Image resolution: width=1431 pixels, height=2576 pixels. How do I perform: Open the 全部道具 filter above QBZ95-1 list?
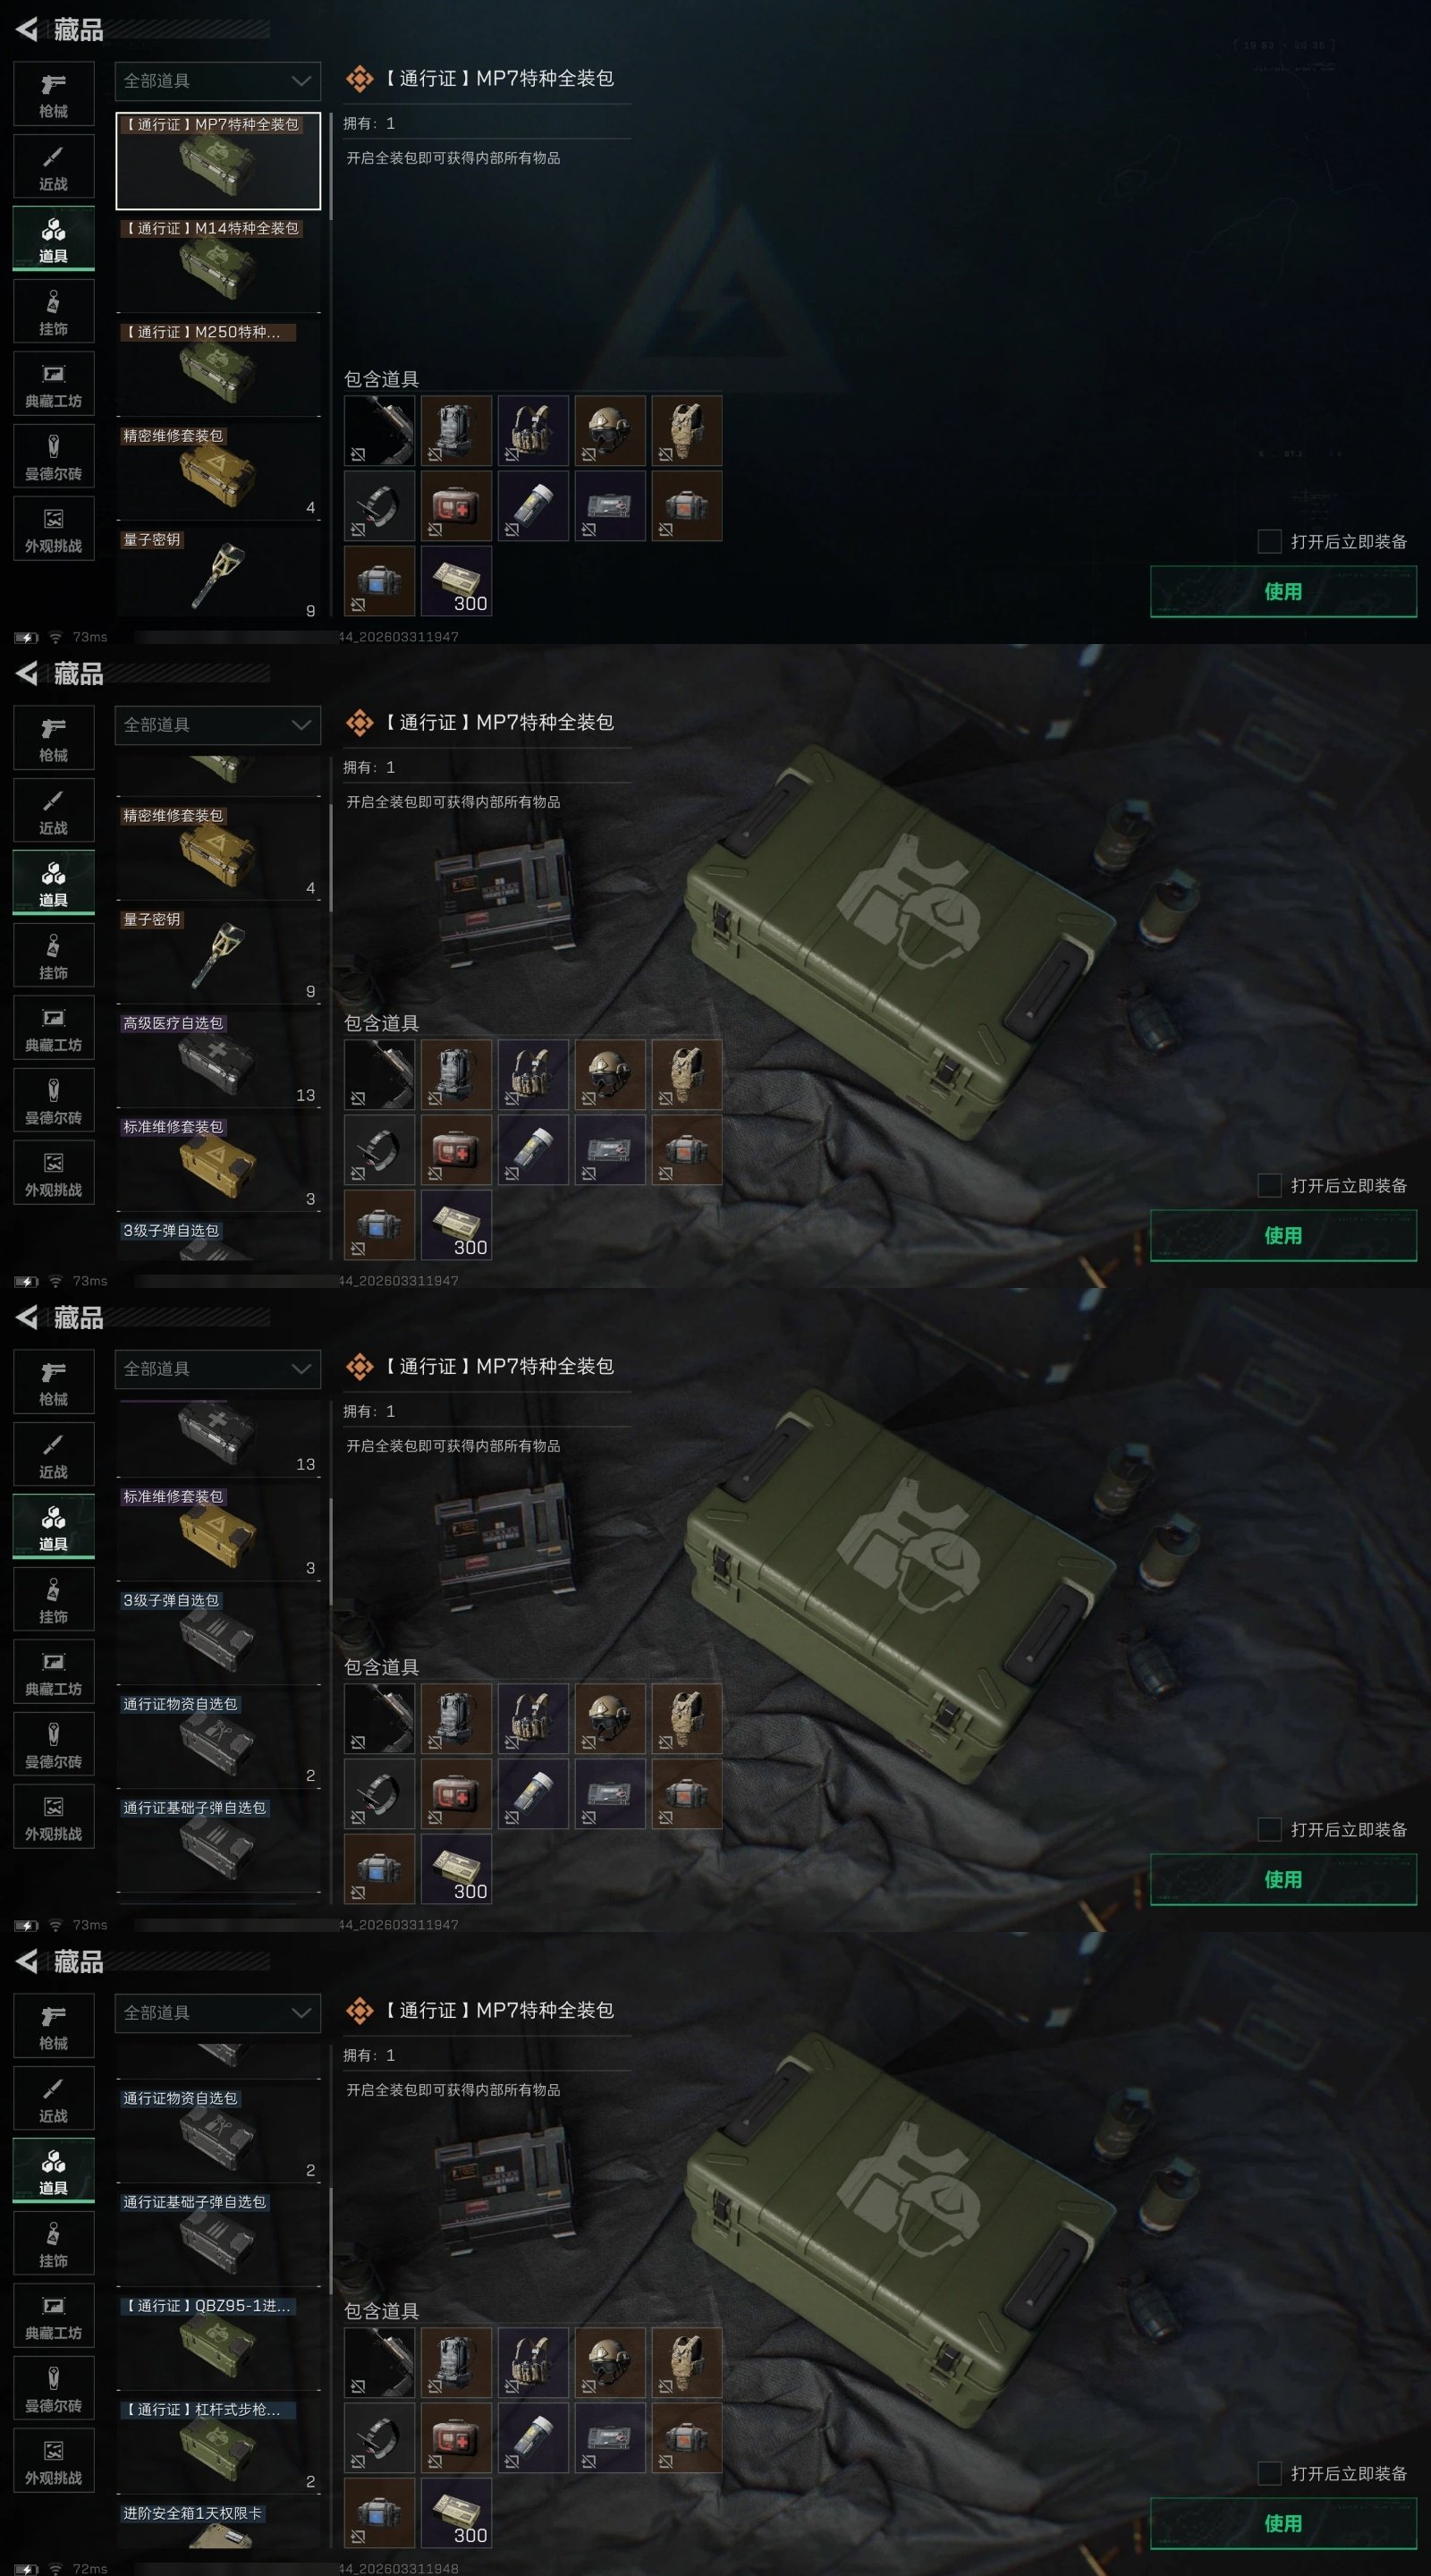click(218, 2013)
